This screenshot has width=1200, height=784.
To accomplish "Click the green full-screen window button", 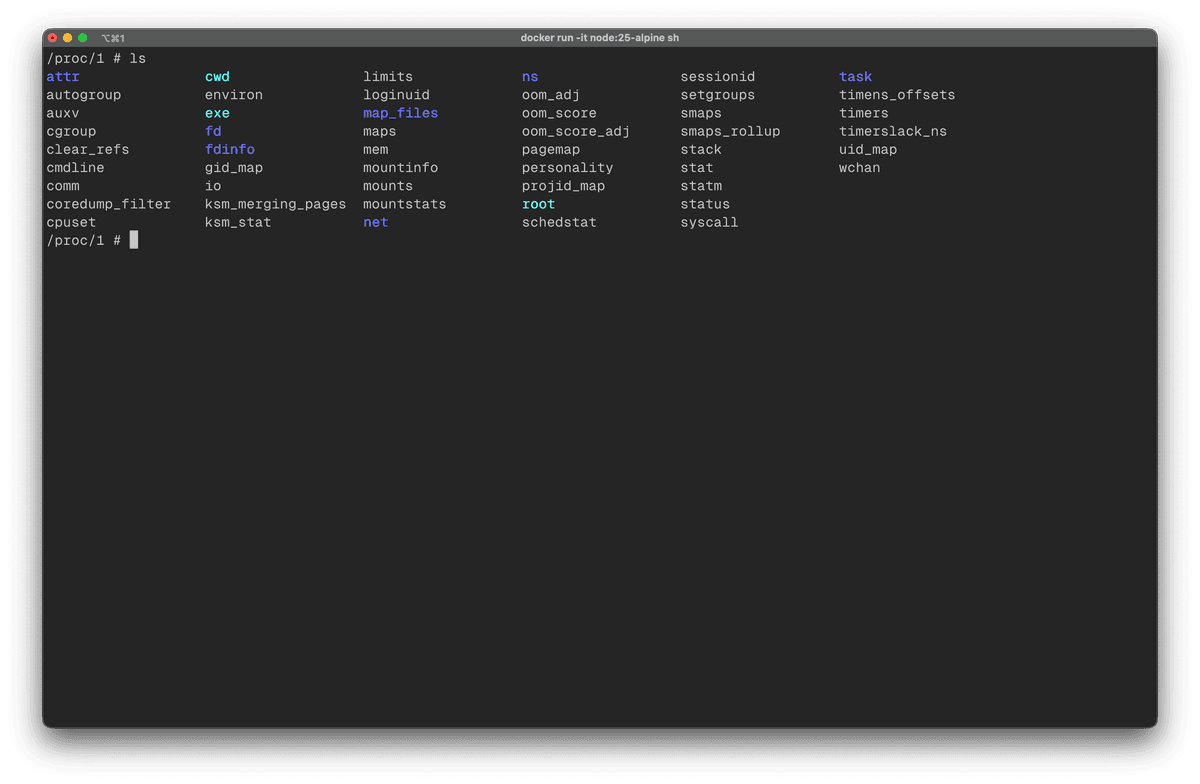I will pyautogui.click(x=83, y=38).
